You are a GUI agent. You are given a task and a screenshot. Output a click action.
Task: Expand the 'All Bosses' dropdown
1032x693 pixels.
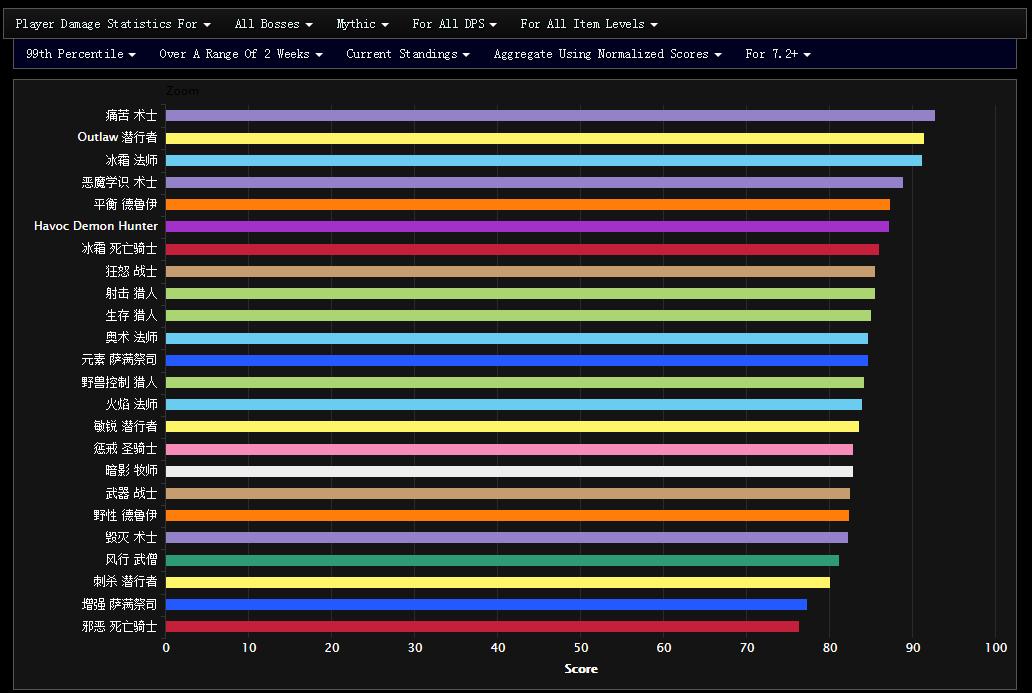pyautogui.click(x=273, y=24)
